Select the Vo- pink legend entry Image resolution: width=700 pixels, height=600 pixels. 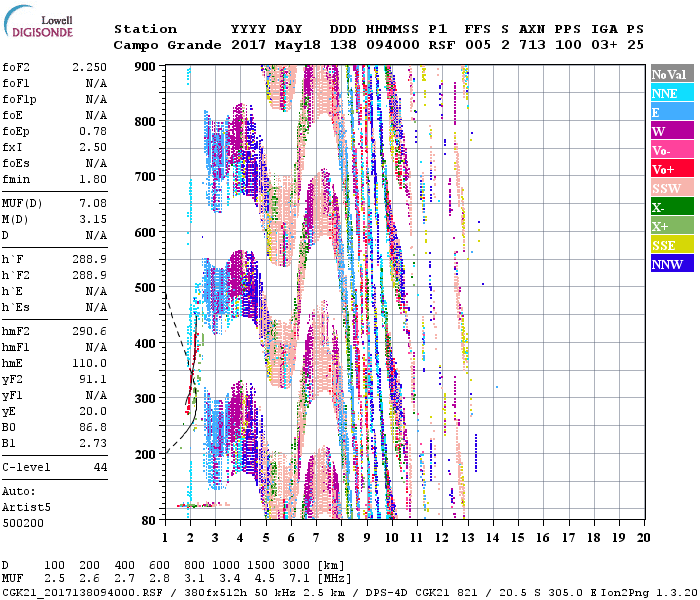tap(671, 150)
